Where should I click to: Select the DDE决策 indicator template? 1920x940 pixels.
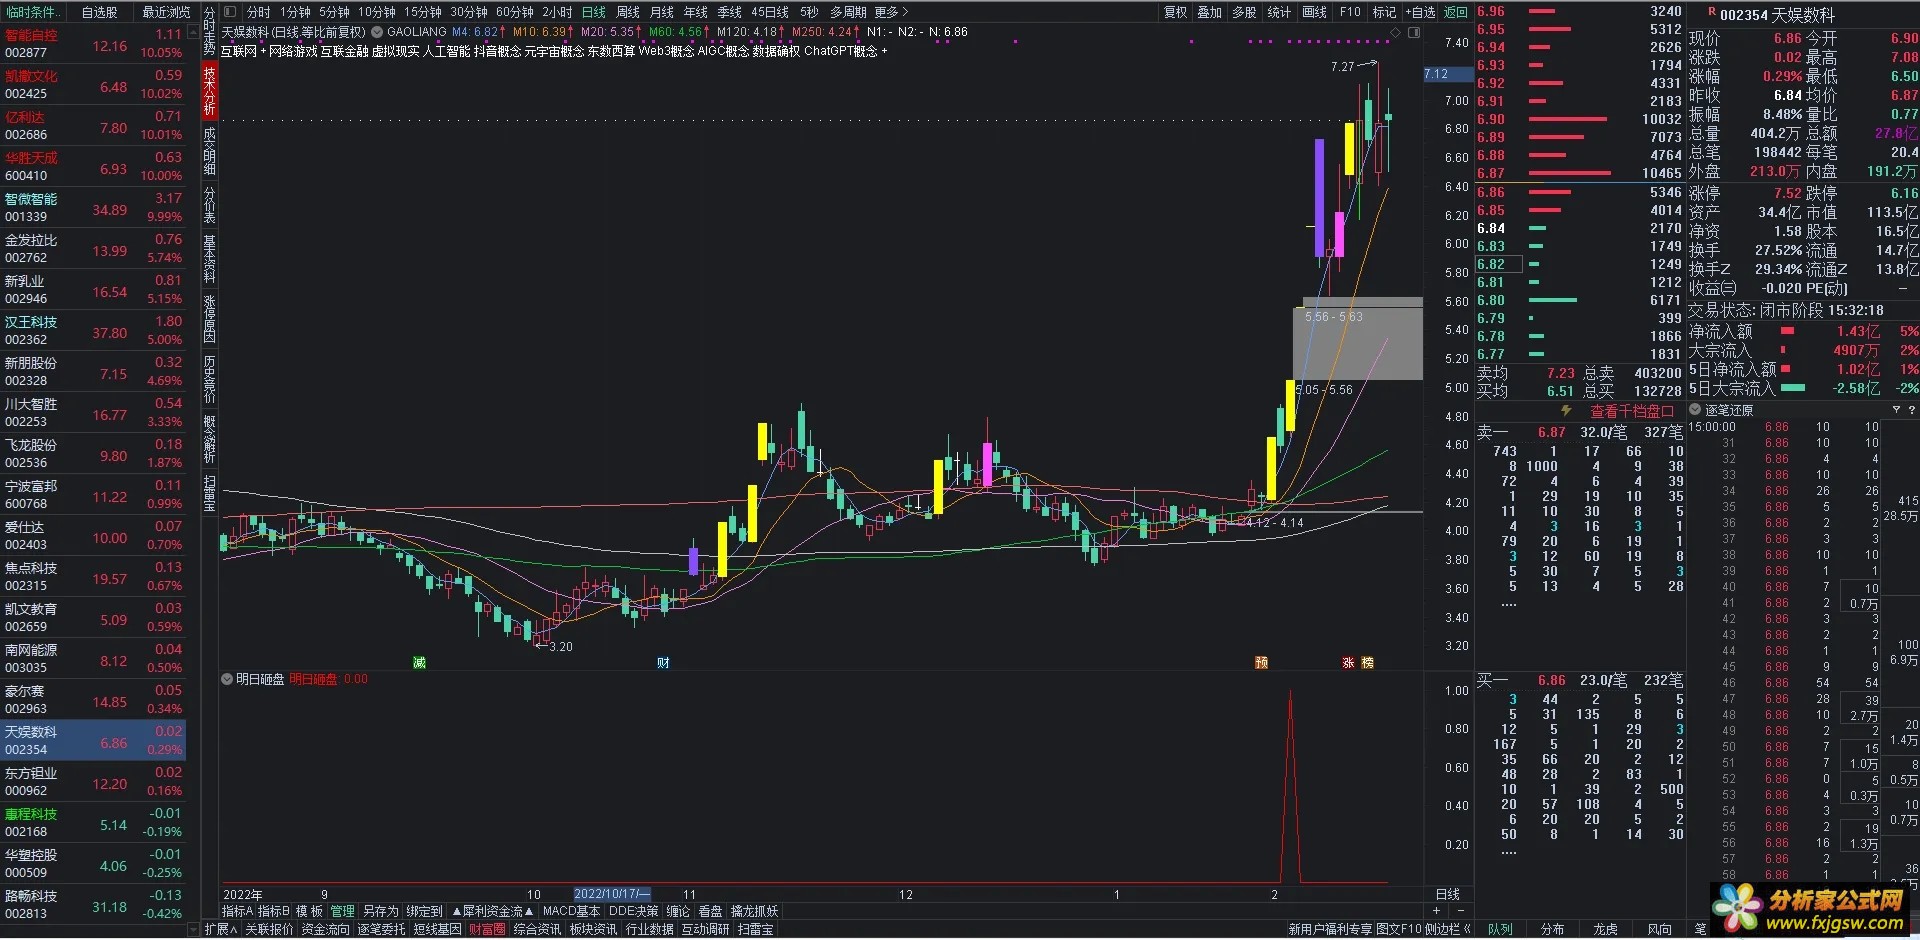pyautogui.click(x=633, y=911)
